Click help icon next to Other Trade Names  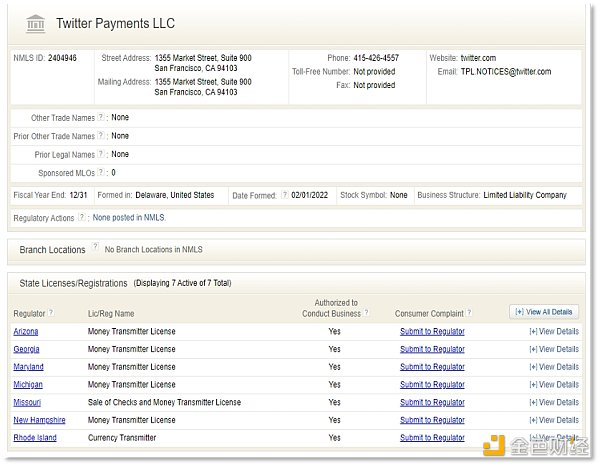point(101,118)
